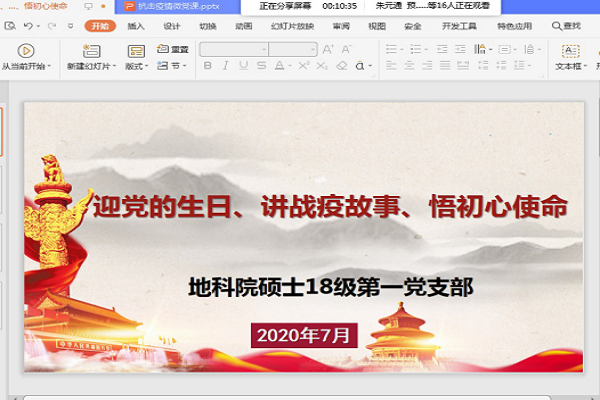Click the decrease font size A- icon
Viewport: 600px width, 400px height.
[347, 49]
